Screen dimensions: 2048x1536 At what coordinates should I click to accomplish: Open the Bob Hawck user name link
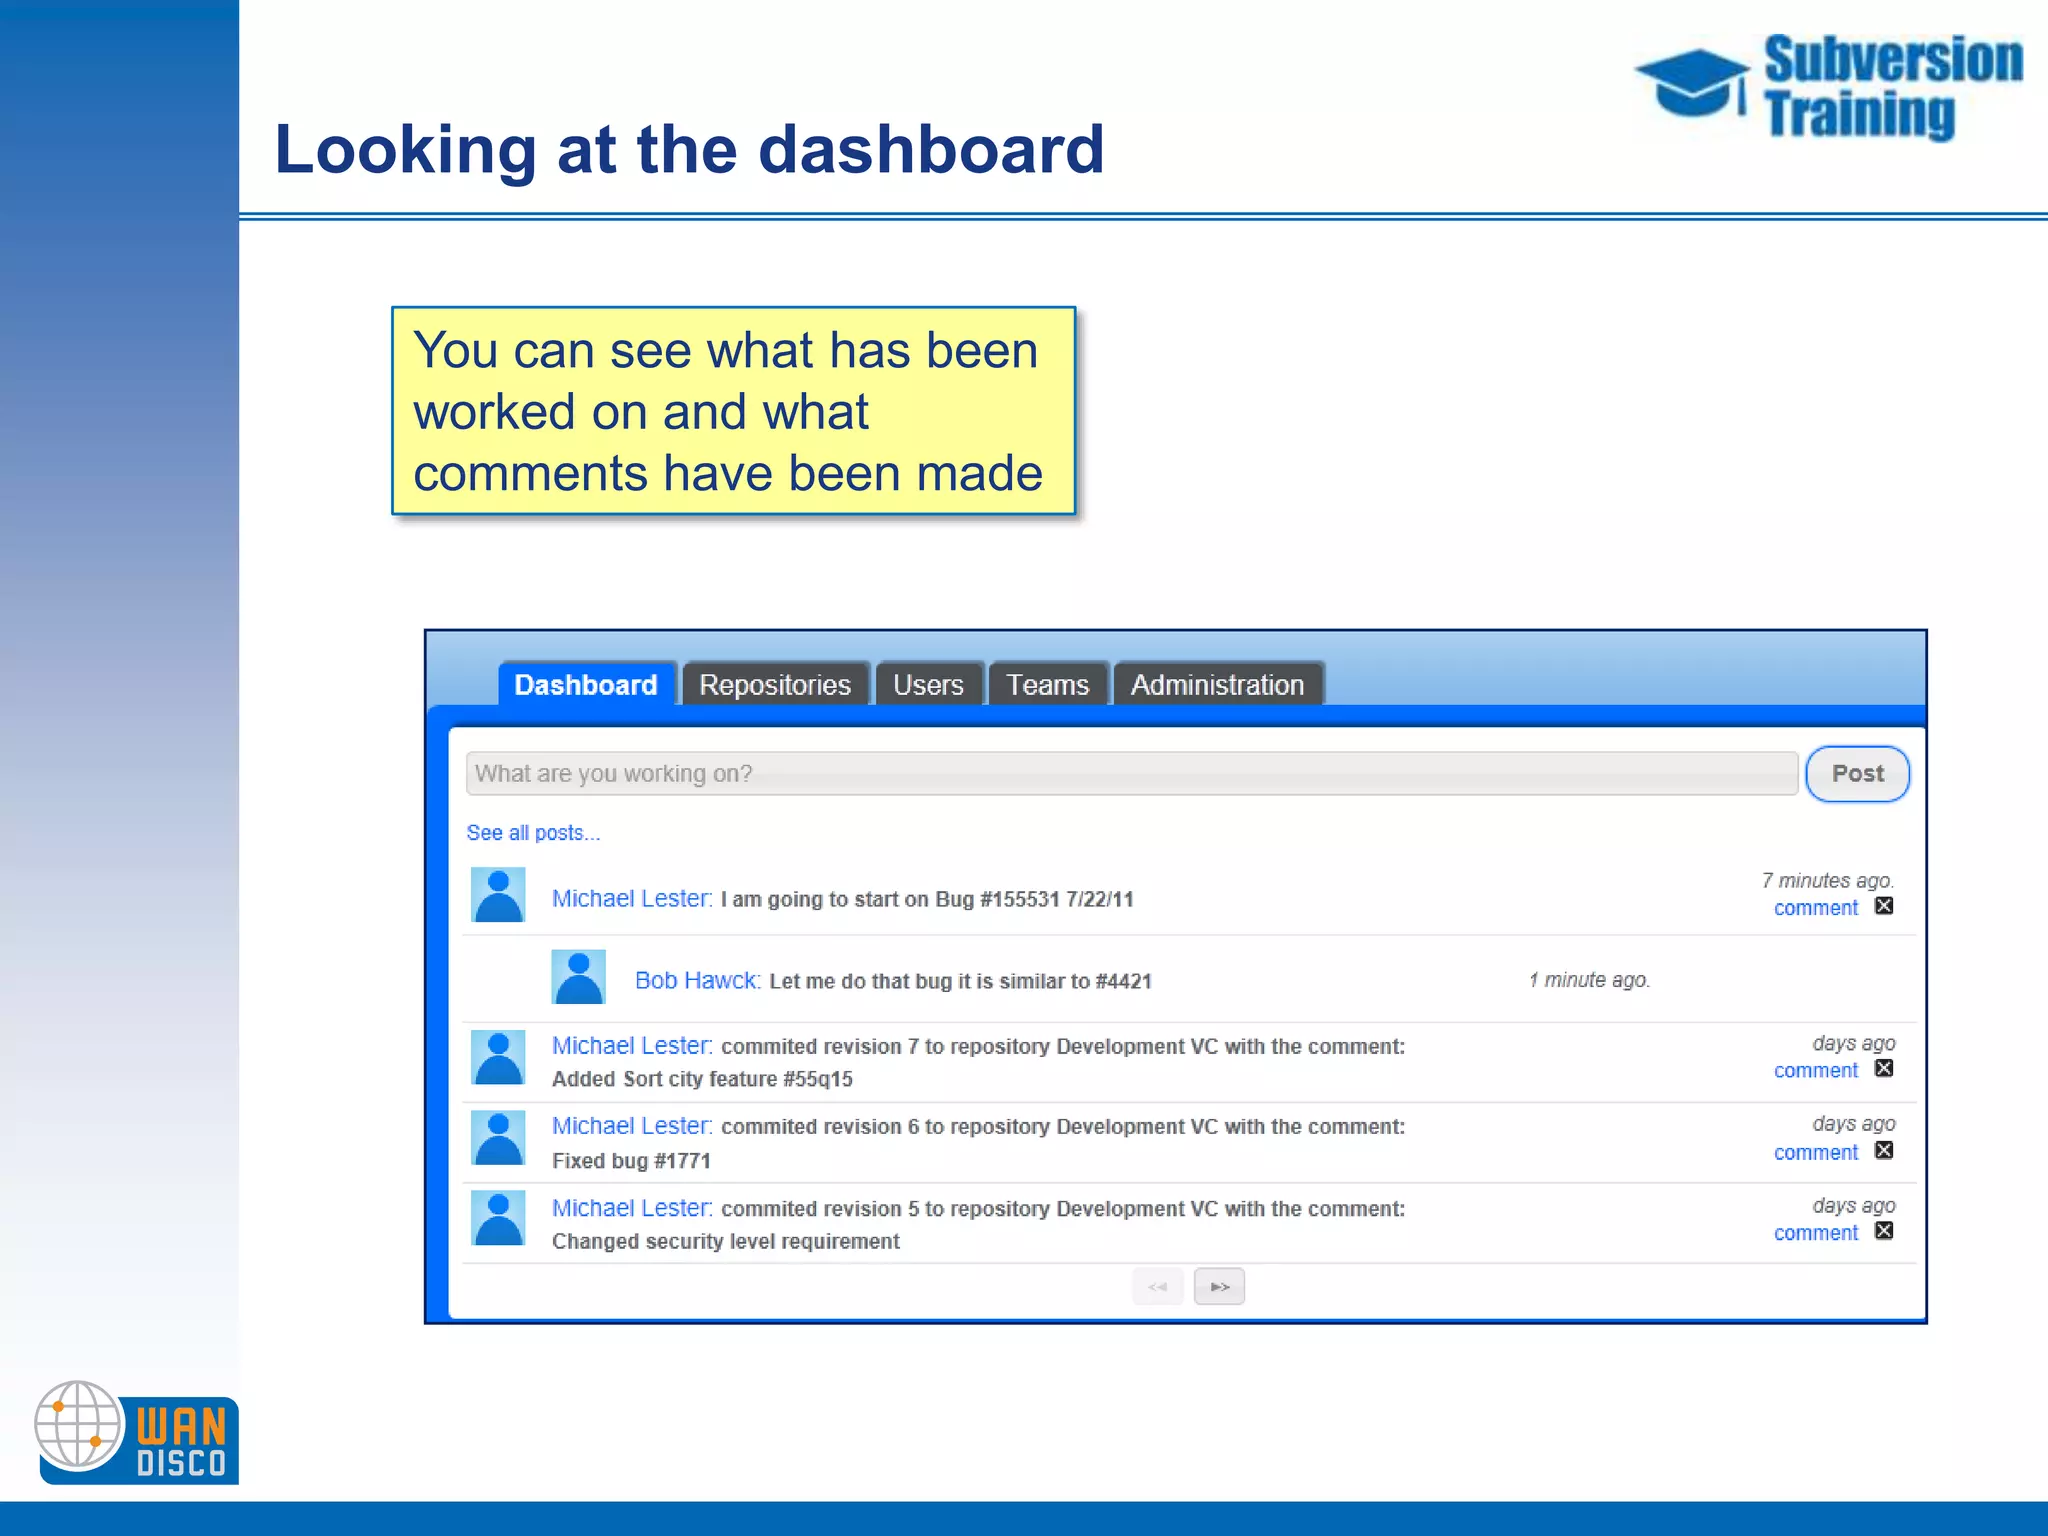click(697, 980)
